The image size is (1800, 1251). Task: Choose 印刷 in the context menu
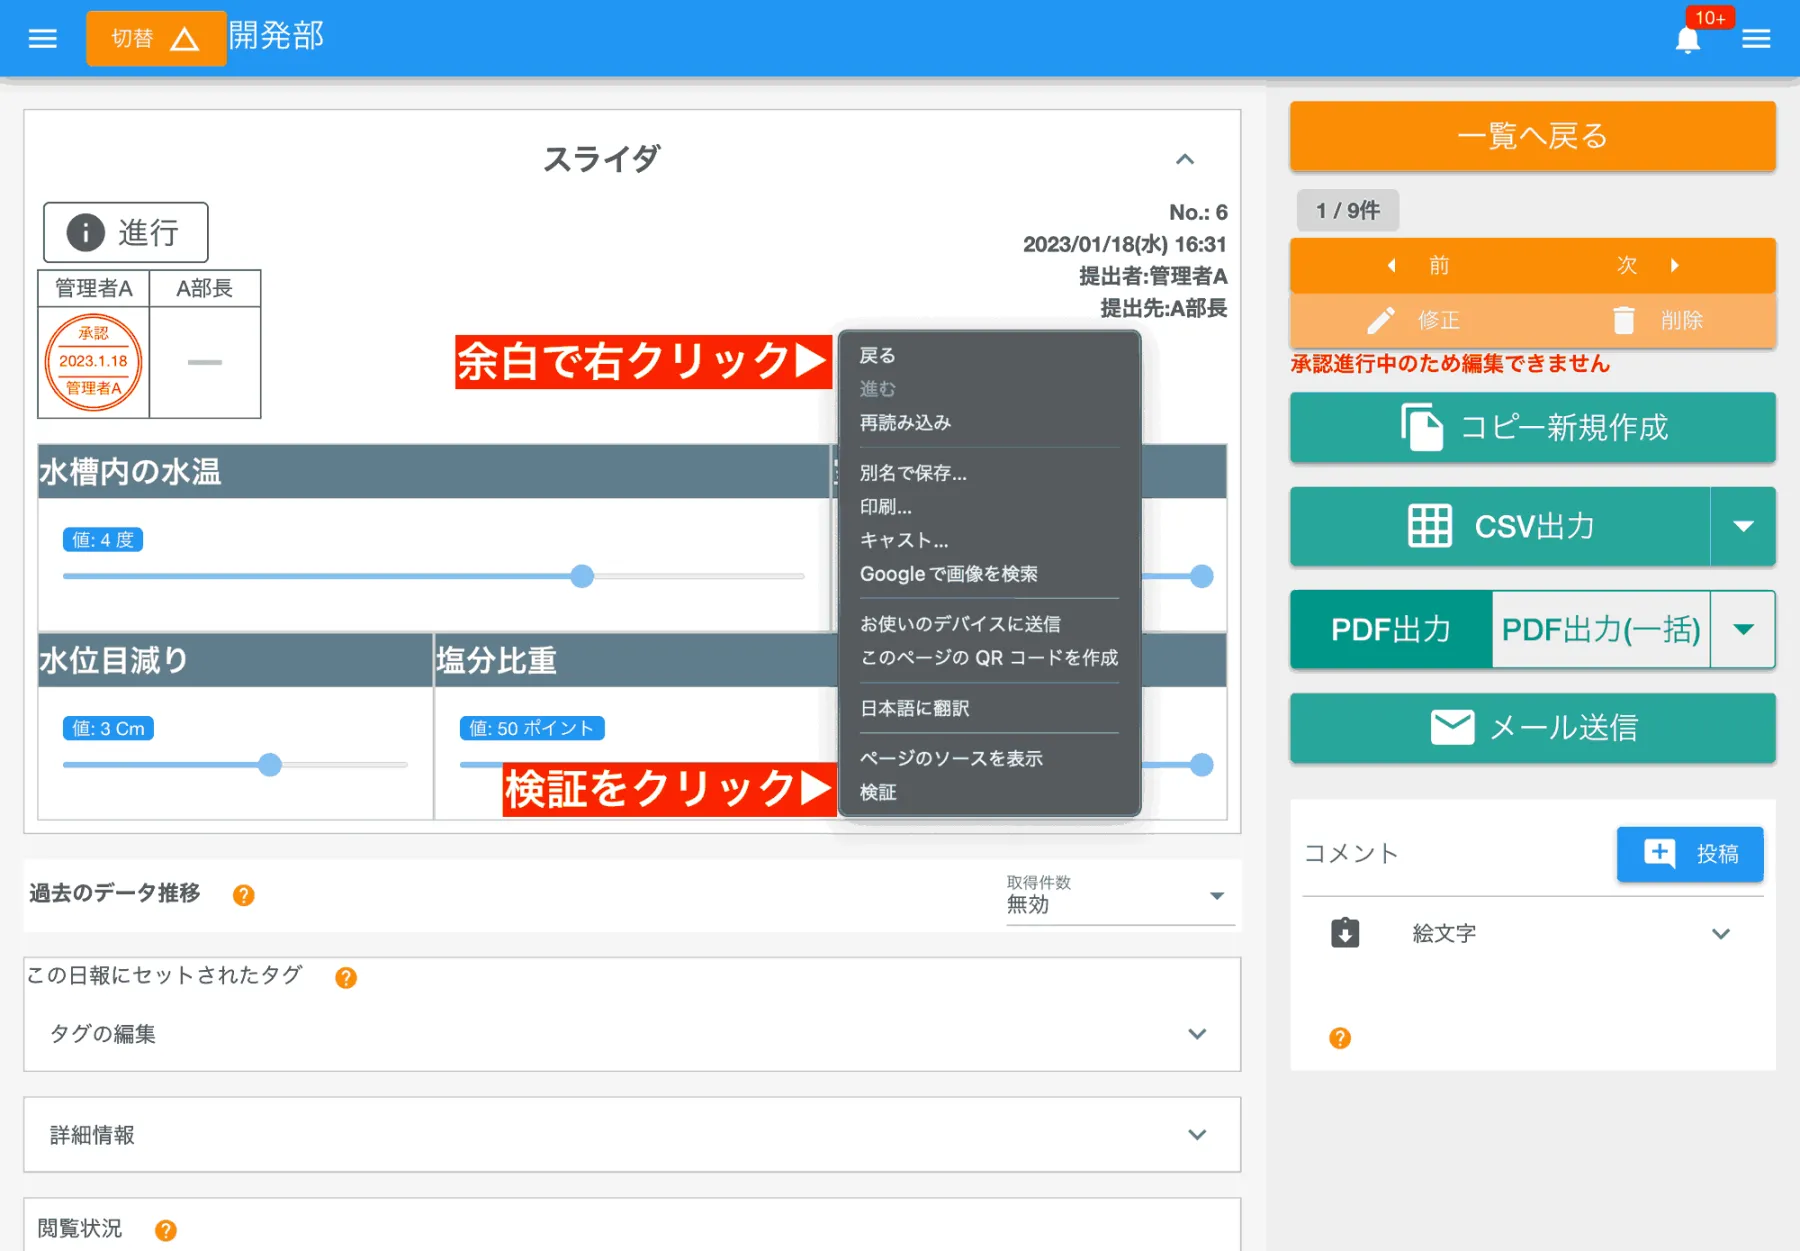[x=886, y=506]
